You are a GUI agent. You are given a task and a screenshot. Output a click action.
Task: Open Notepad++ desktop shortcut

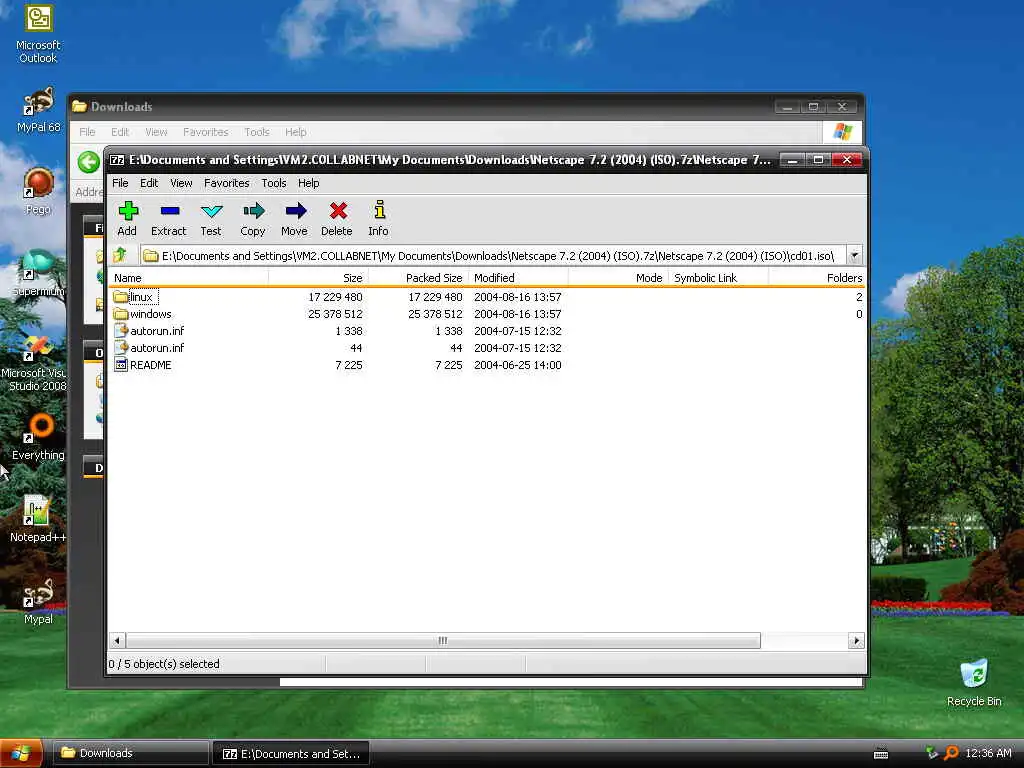coord(38,520)
